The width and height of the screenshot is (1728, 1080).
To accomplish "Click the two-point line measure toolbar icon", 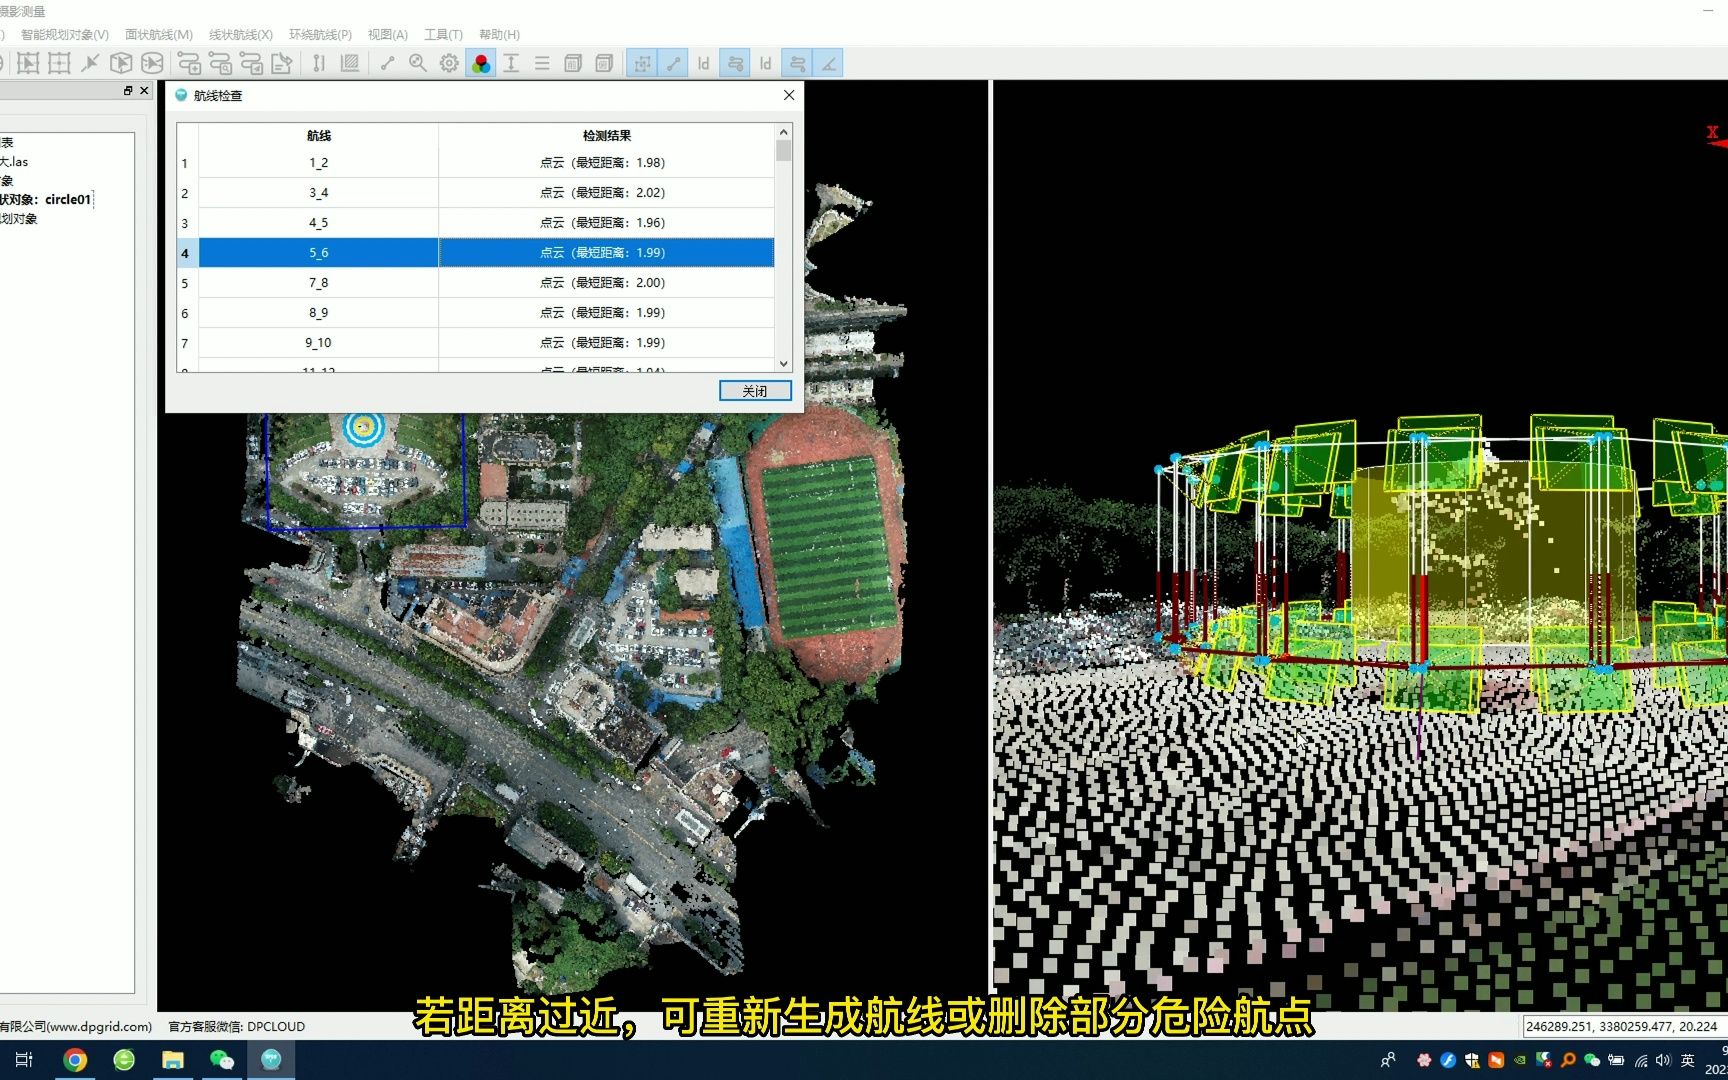I will pos(387,63).
